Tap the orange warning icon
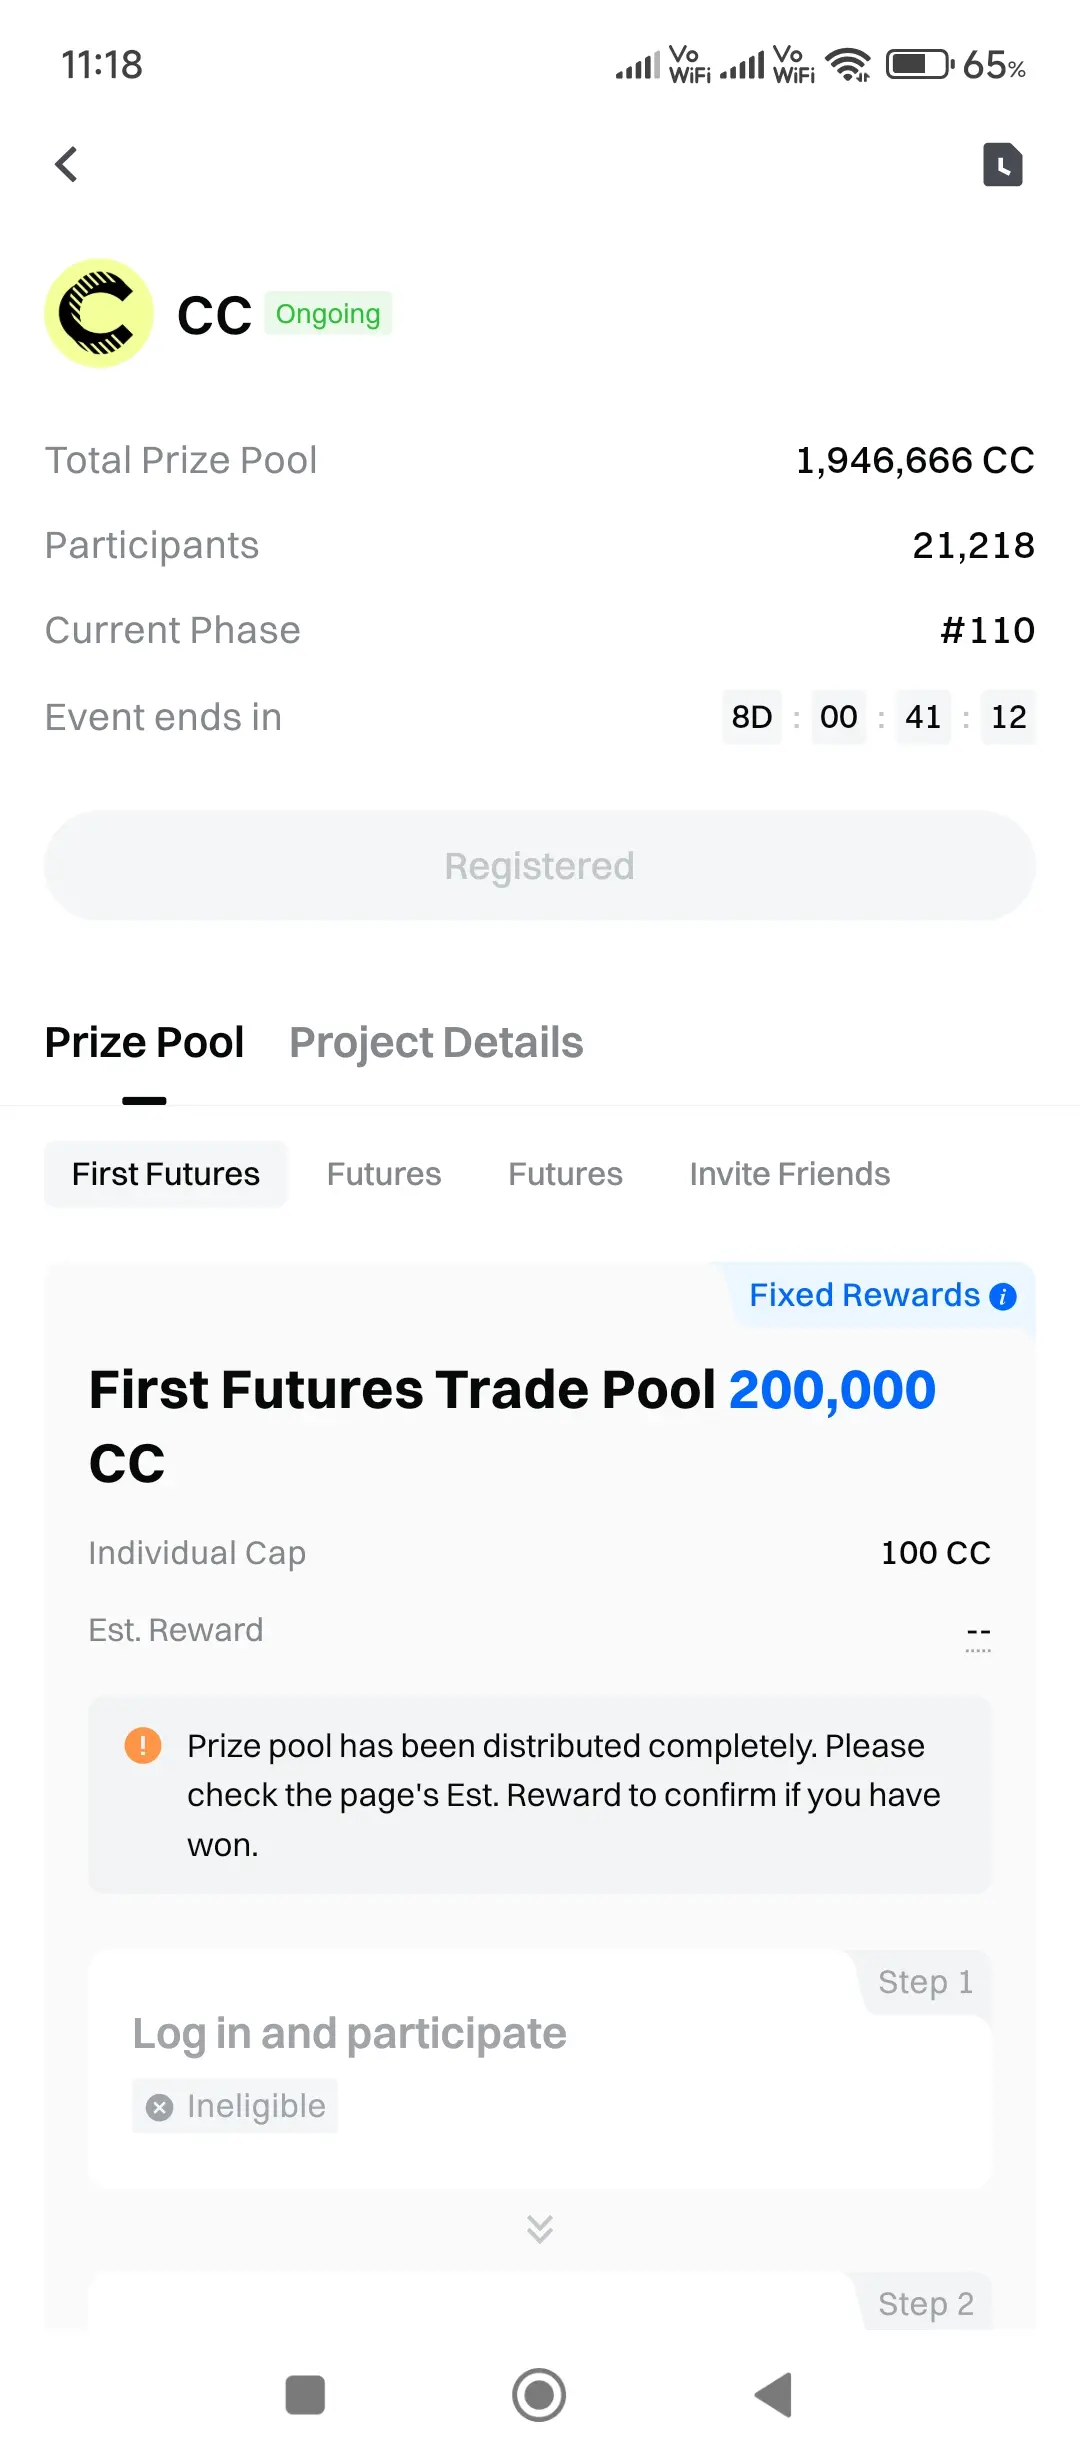The height and width of the screenshot is (2460, 1080). coord(143,1746)
